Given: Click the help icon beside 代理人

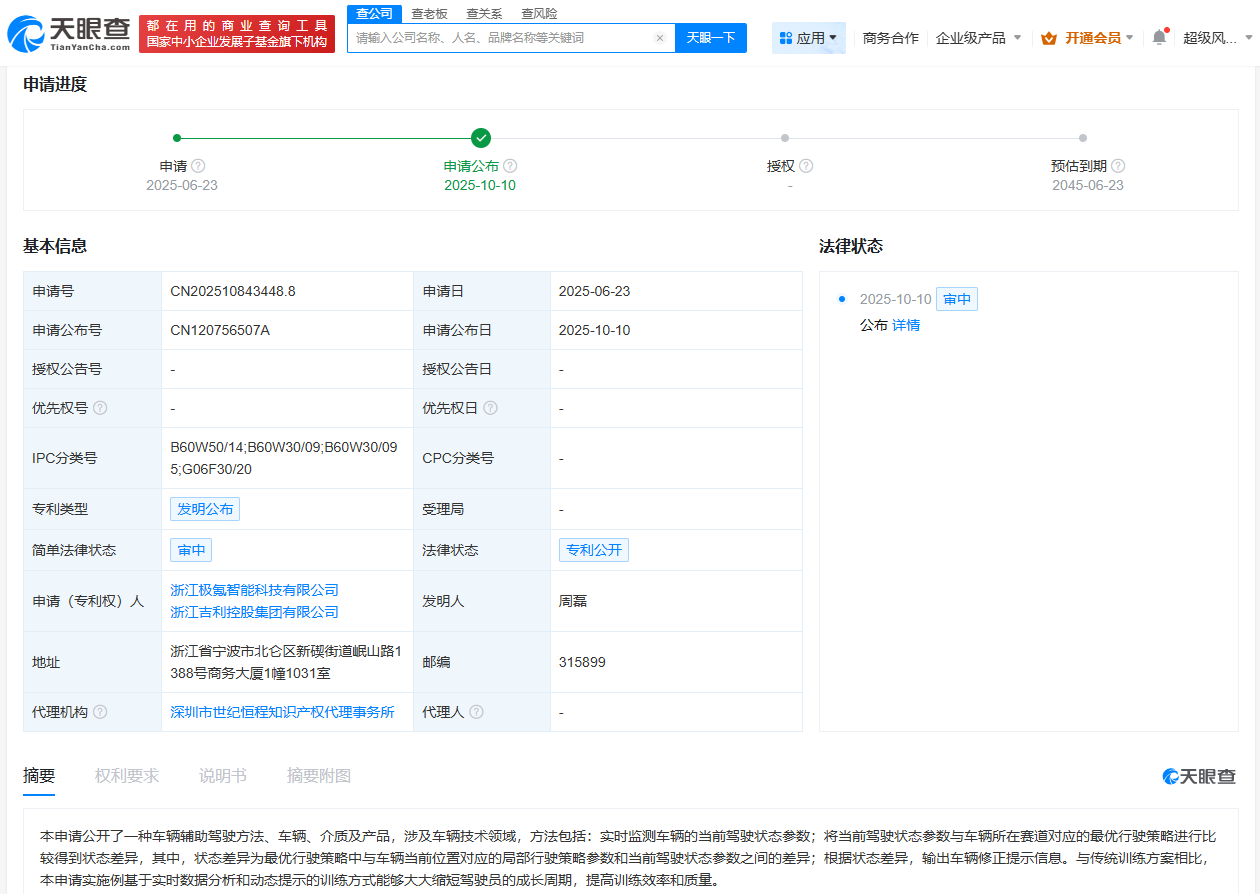Looking at the screenshot, I should (x=476, y=712).
